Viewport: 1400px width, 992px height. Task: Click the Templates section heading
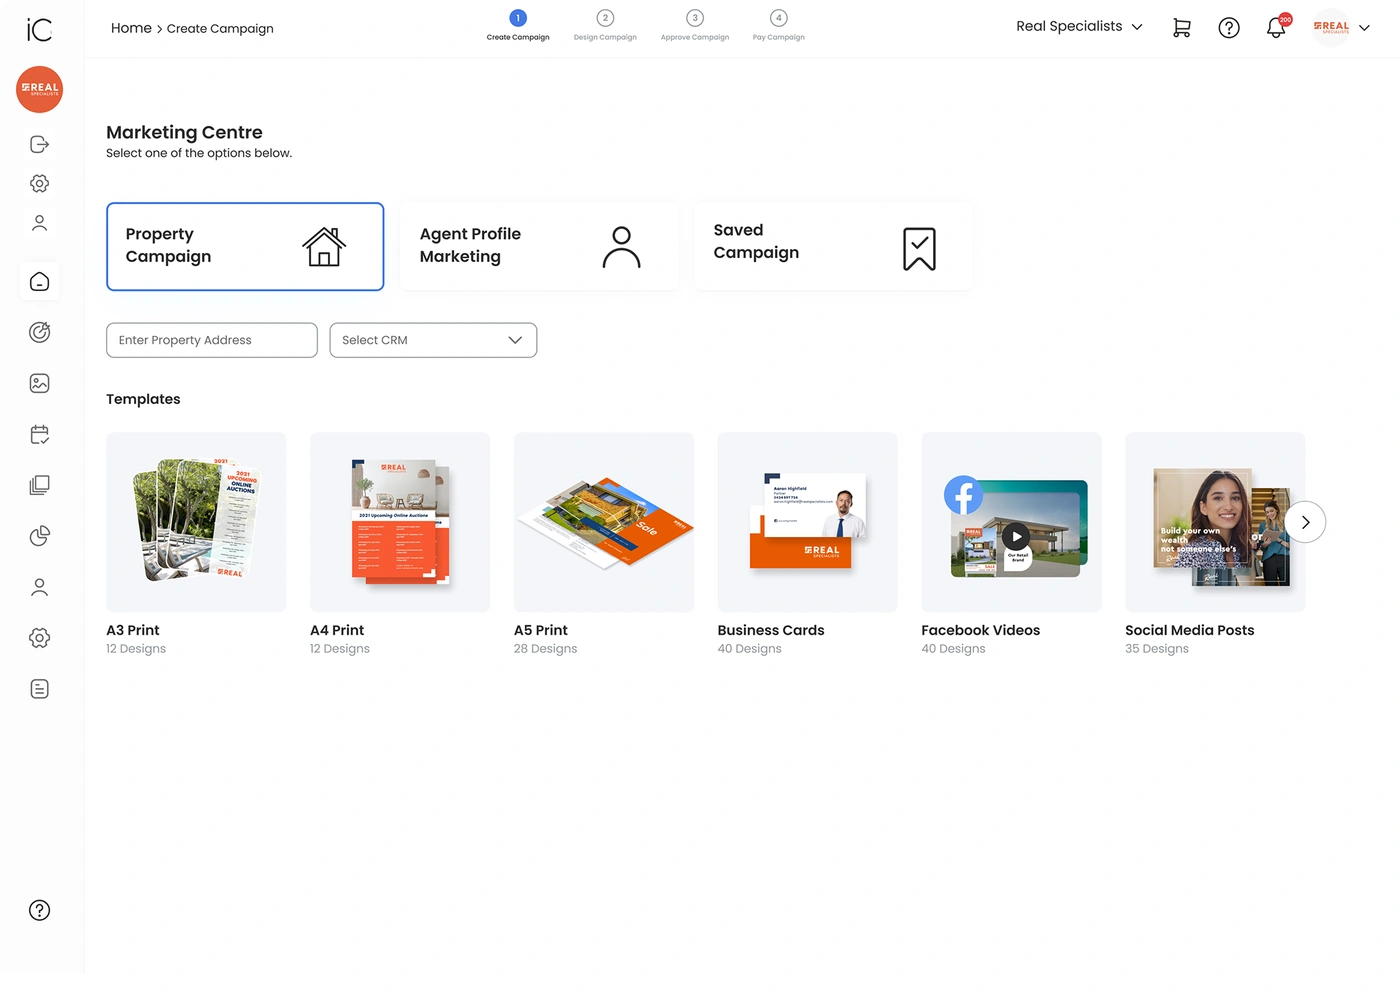[143, 399]
